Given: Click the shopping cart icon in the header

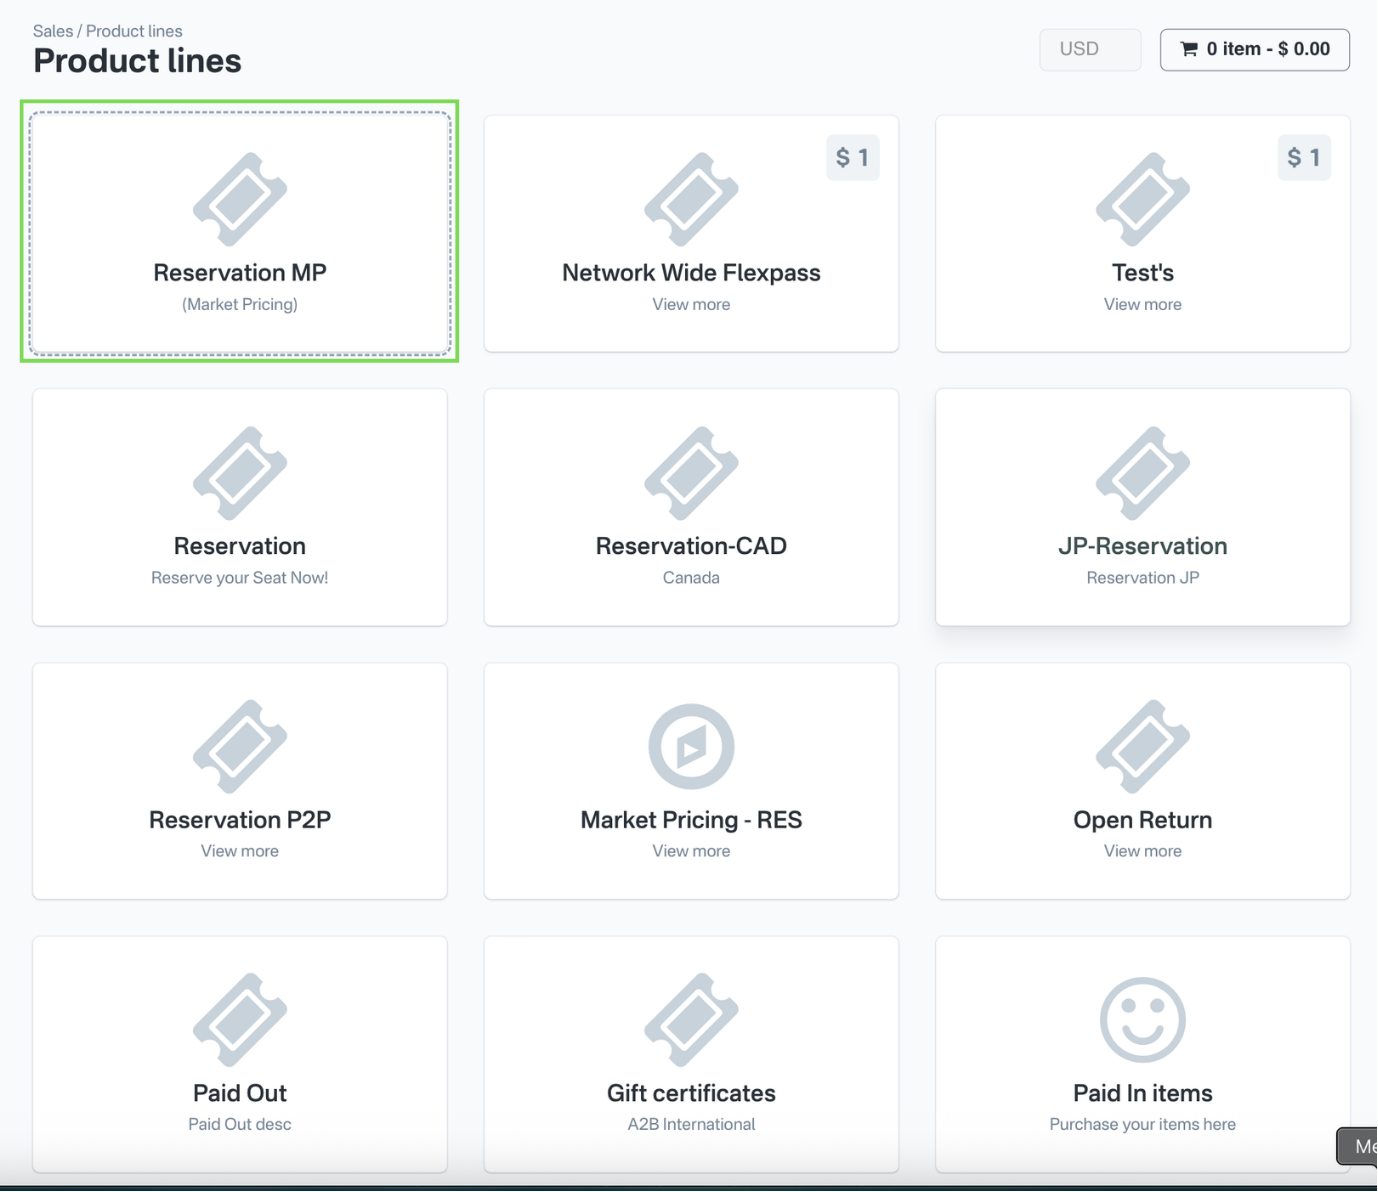Looking at the screenshot, I should (1190, 49).
